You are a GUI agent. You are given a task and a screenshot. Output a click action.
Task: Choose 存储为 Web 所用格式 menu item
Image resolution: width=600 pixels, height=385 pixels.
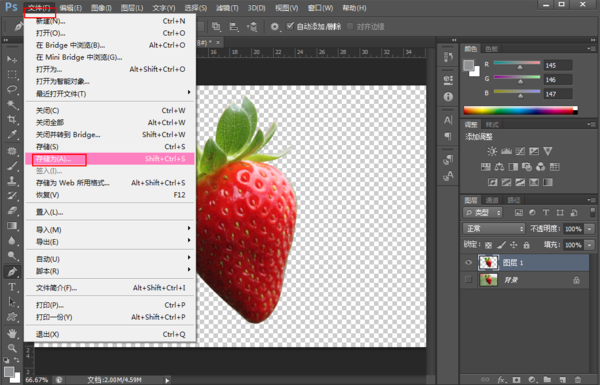coord(110,183)
